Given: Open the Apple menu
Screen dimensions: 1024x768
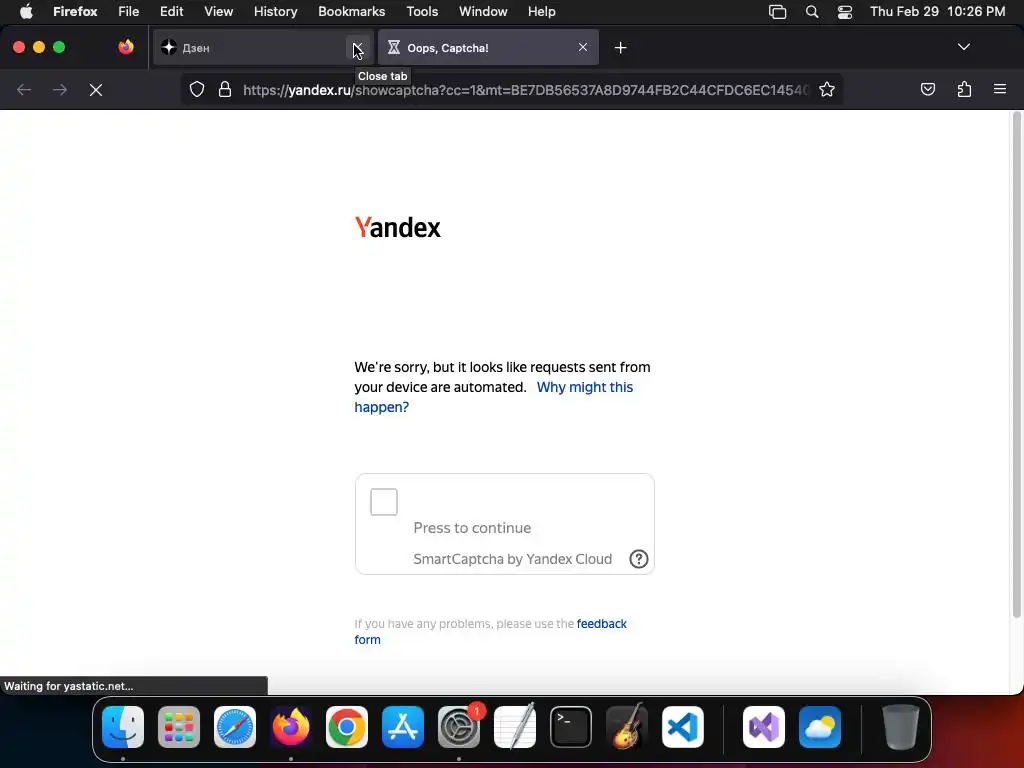Looking at the screenshot, I should click(26, 11).
